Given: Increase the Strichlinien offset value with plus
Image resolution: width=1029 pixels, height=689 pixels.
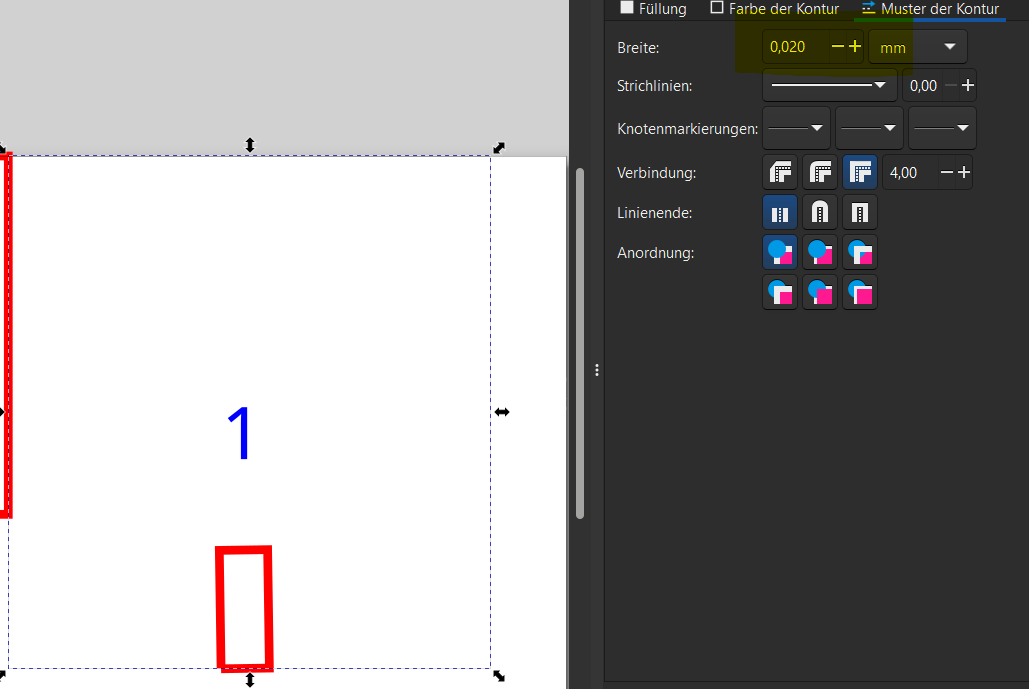Looking at the screenshot, I should tap(967, 85).
